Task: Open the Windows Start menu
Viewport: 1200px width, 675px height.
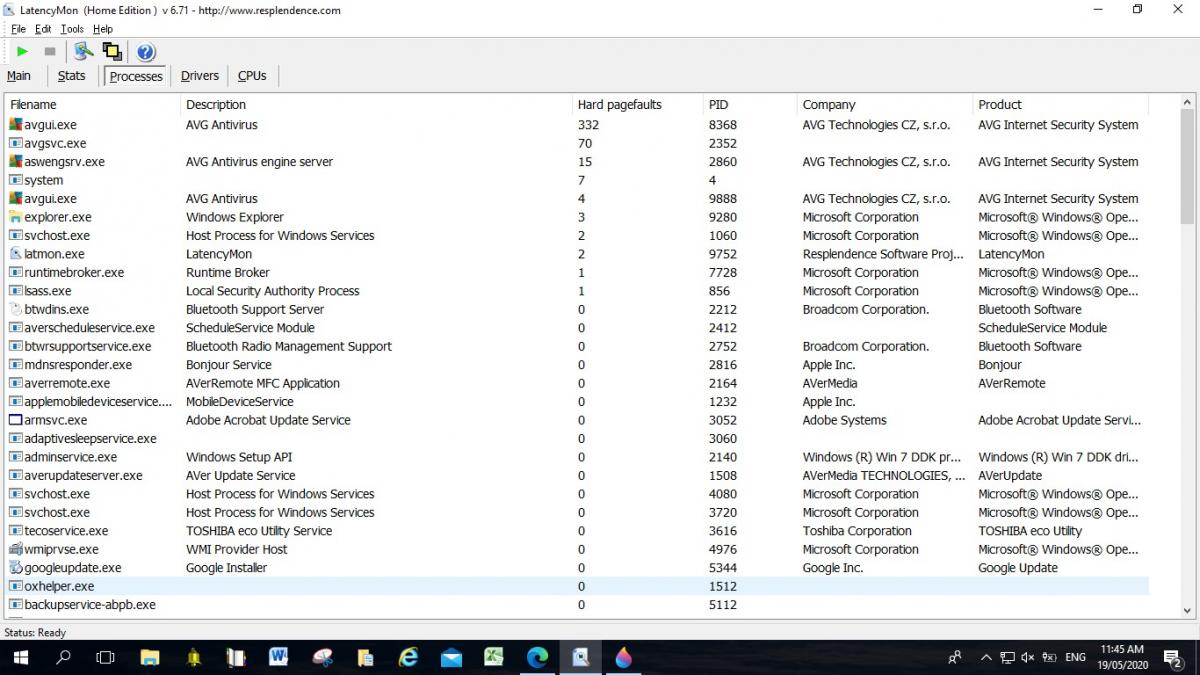Action: click(20, 657)
